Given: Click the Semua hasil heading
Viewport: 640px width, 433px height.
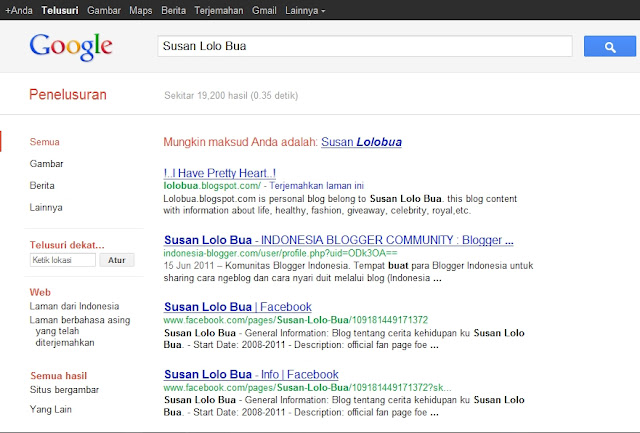Looking at the screenshot, I should pos(58,375).
